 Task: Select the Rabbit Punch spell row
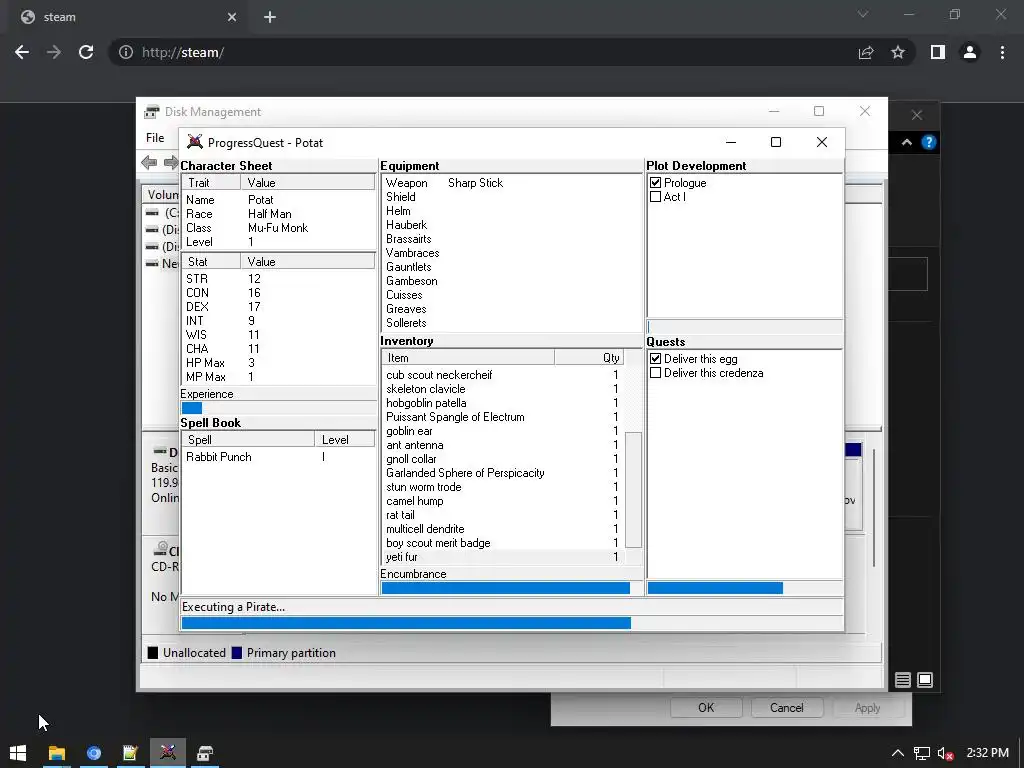pos(278,456)
